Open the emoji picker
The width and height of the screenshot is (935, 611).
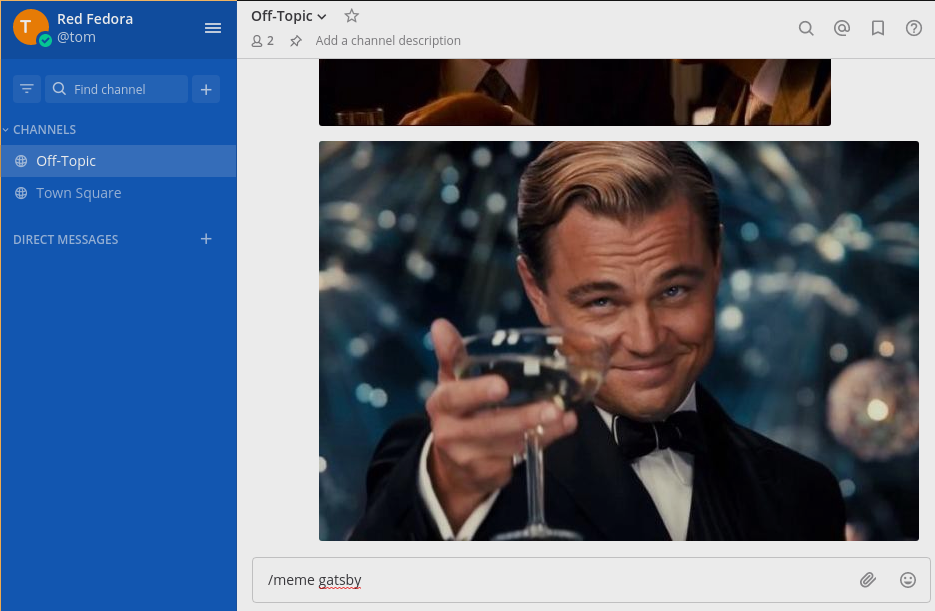coord(908,580)
